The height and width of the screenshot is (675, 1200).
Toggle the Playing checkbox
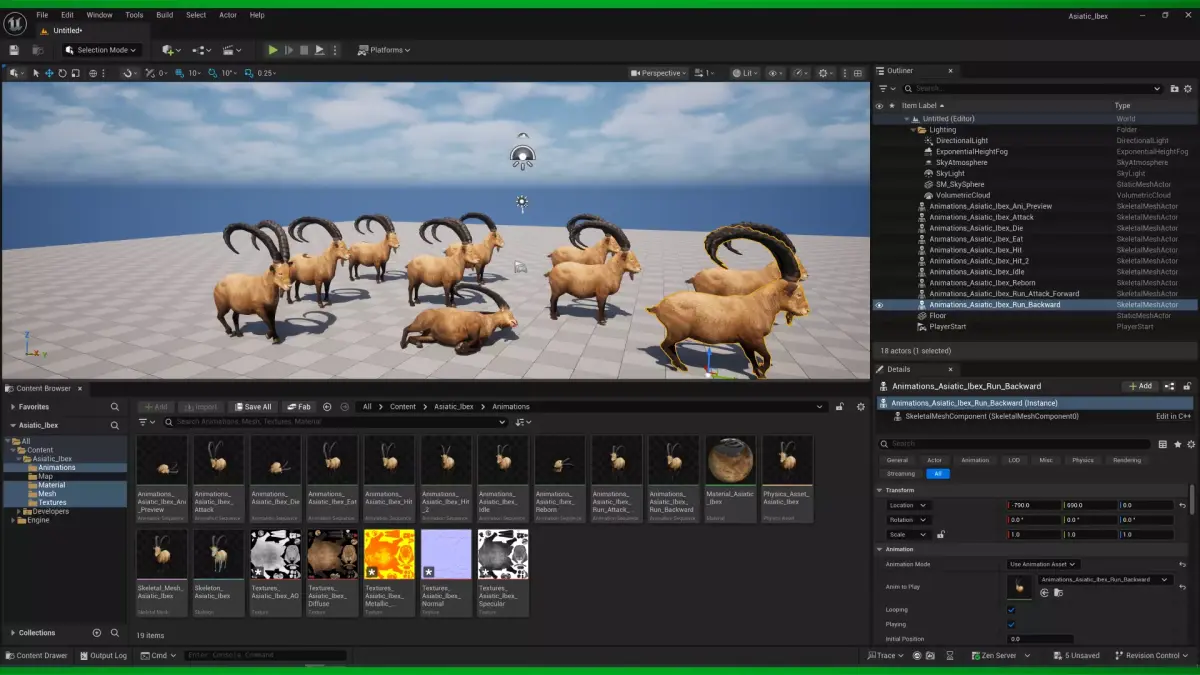[1011, 625]
